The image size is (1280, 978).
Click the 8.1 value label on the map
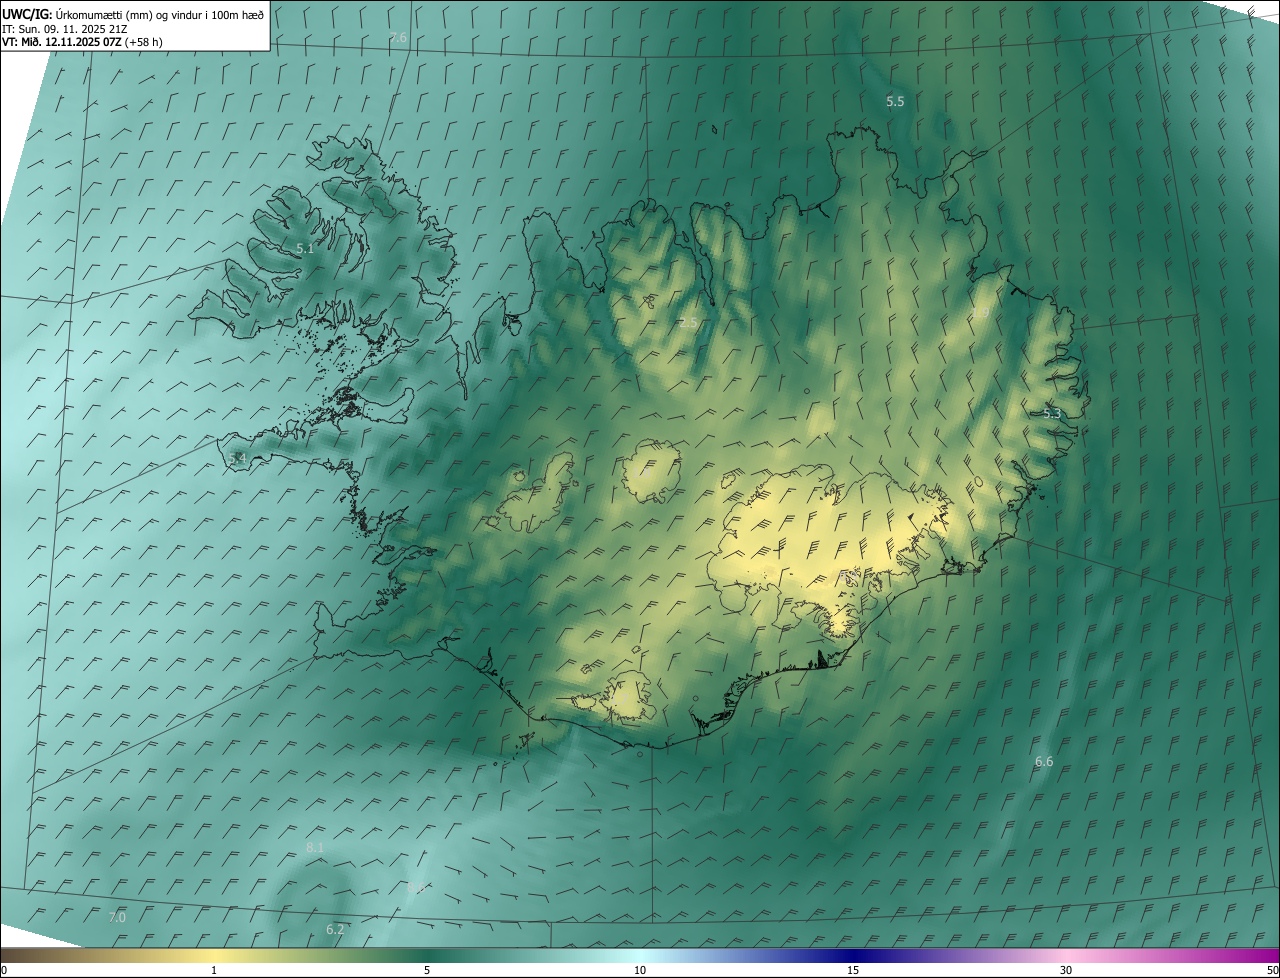click(315, 848)
